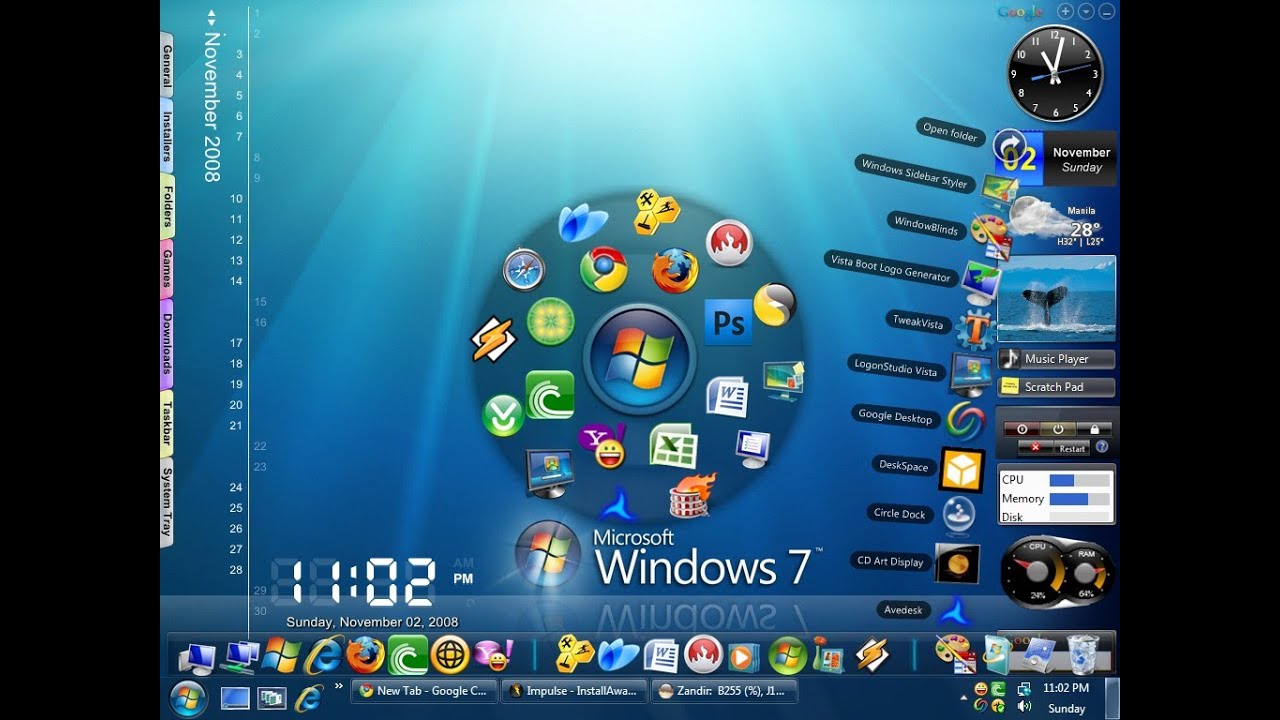Viewport: 1280px width, 720px height.
Task: Click the central Windows orb of circle dock
Action: click(x=639, y=358)
